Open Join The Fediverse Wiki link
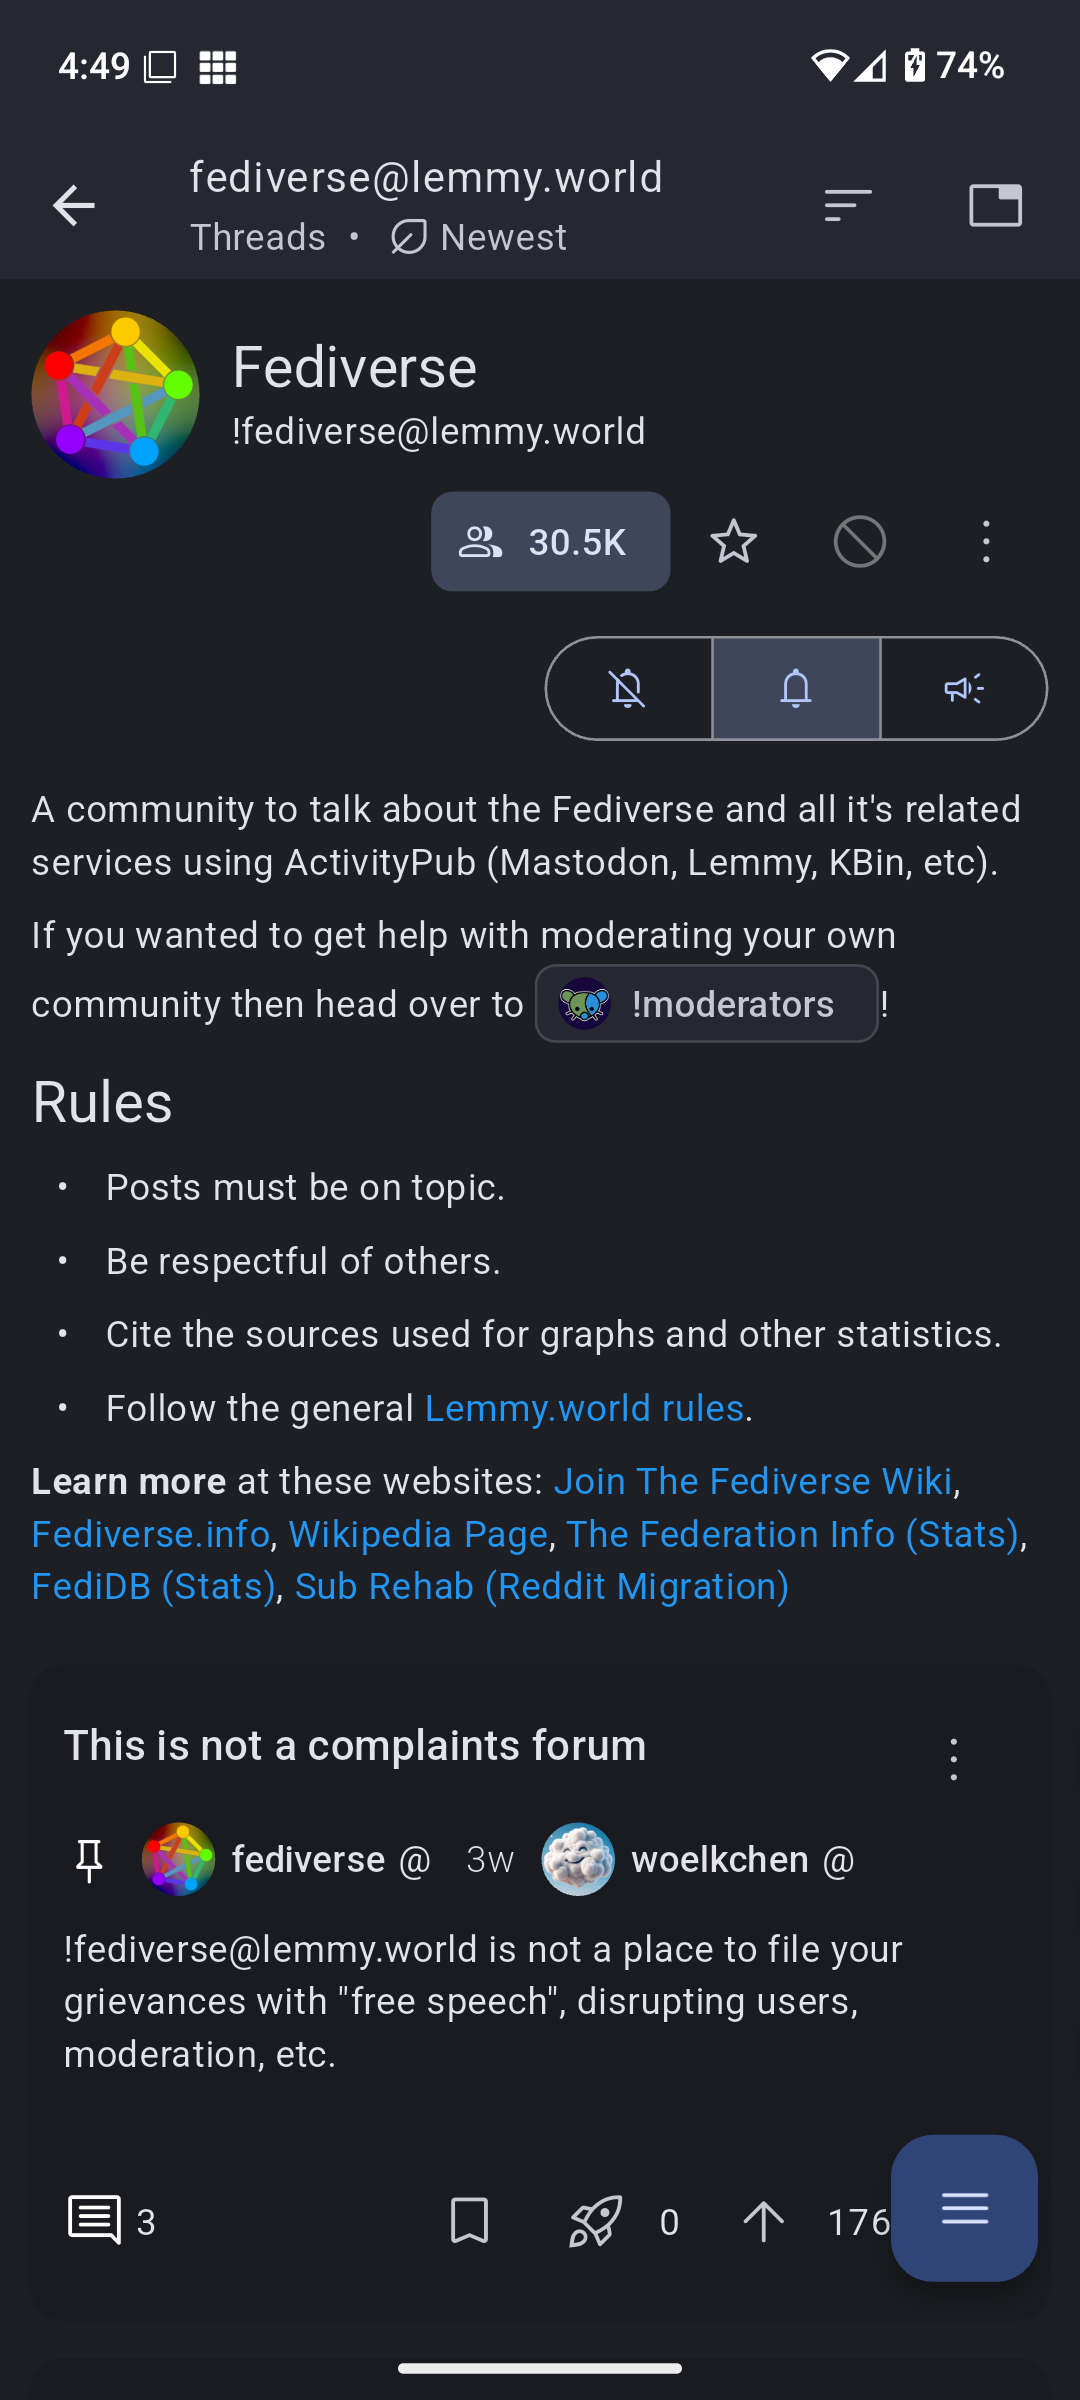1080x2400 pixels. [753, 1481]
